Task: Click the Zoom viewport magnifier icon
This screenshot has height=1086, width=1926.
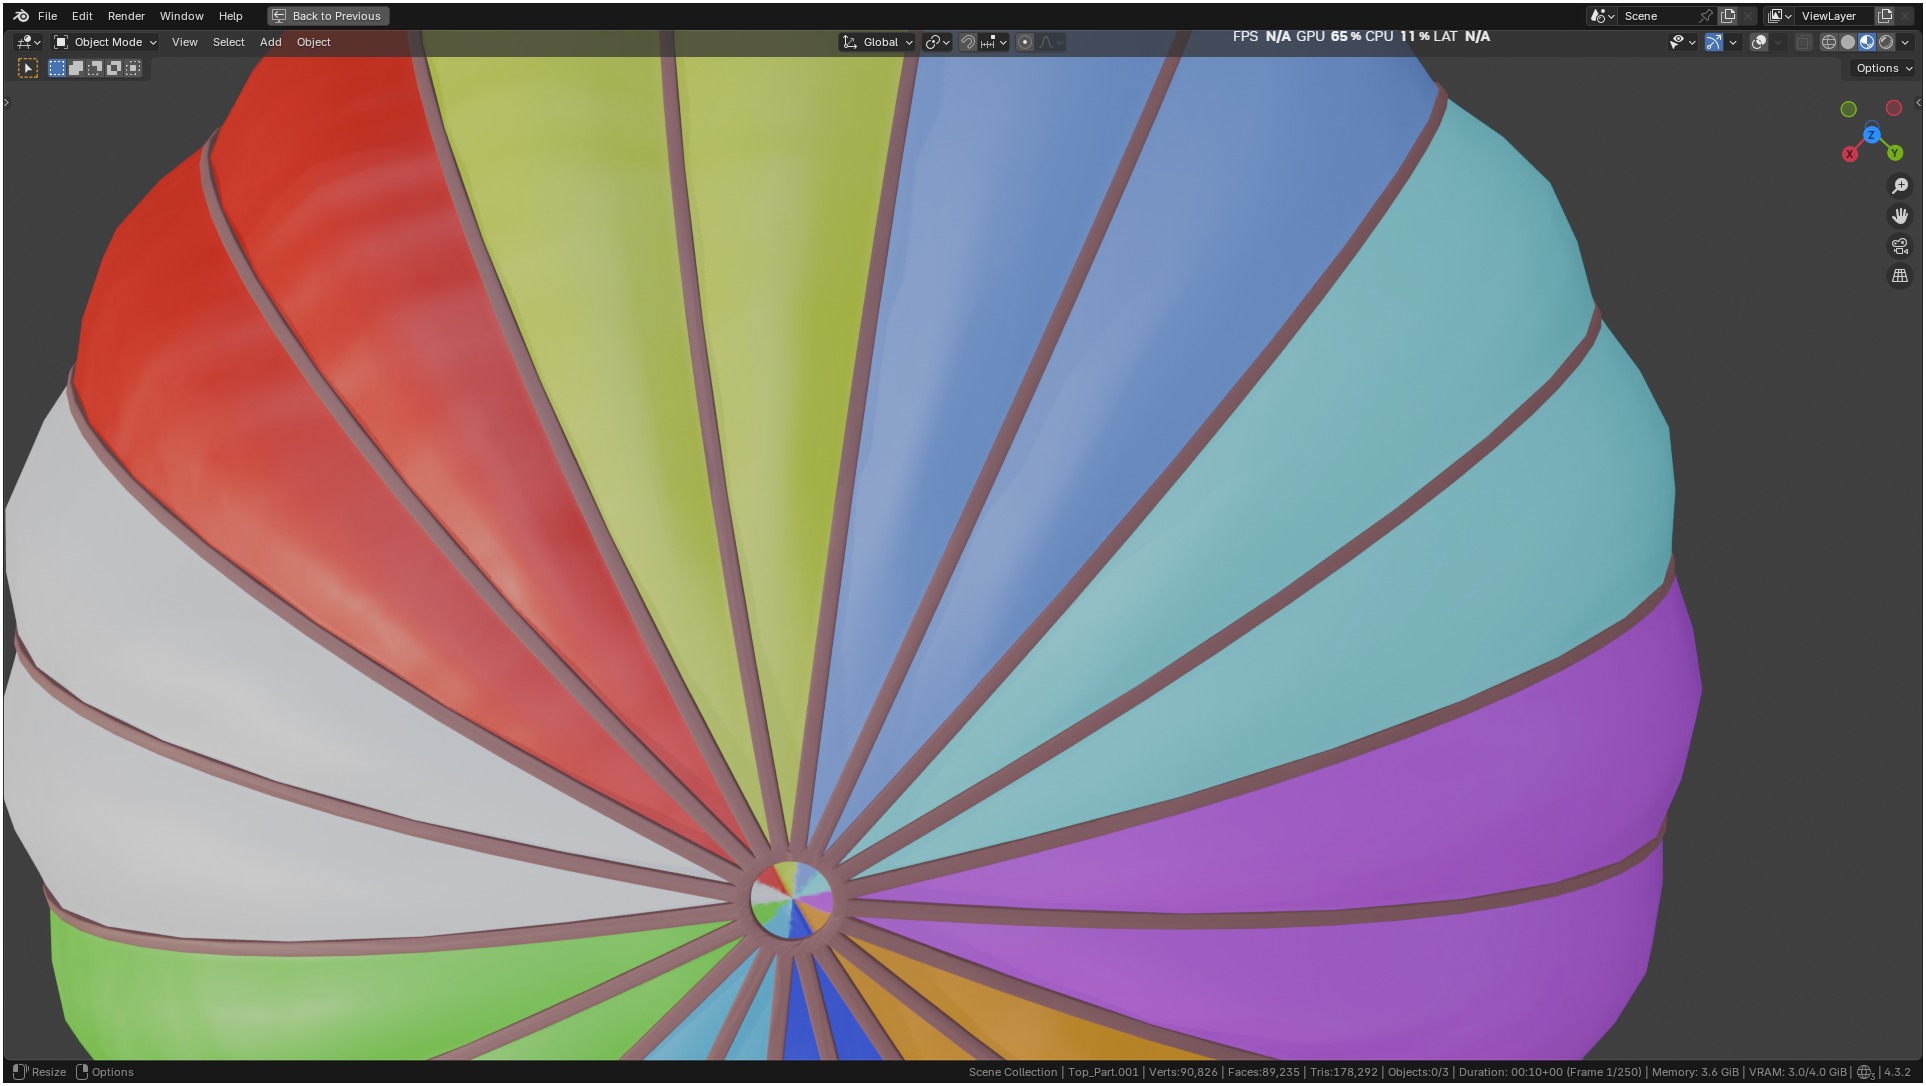Action: 1900,186
